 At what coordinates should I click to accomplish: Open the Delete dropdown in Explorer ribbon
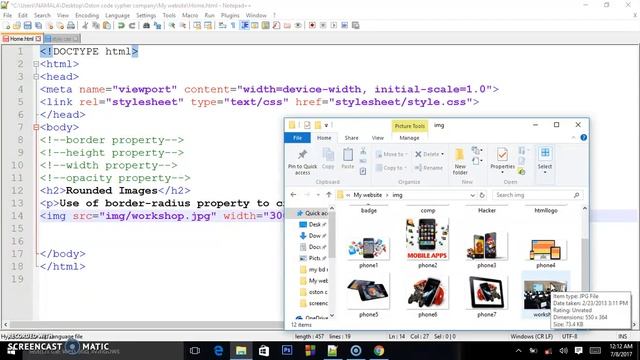tap(429, 154)
